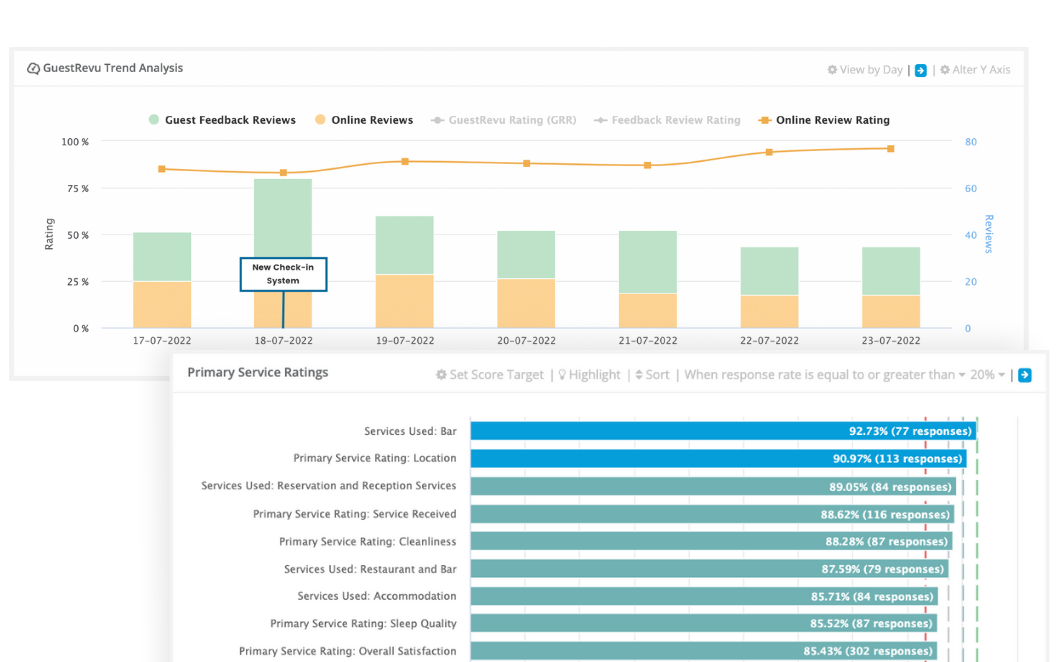Click the green bar segment for 18-07-2022
Viewport: 1058px width, 662px height.
pyautogui.click(x=283, y=218)
